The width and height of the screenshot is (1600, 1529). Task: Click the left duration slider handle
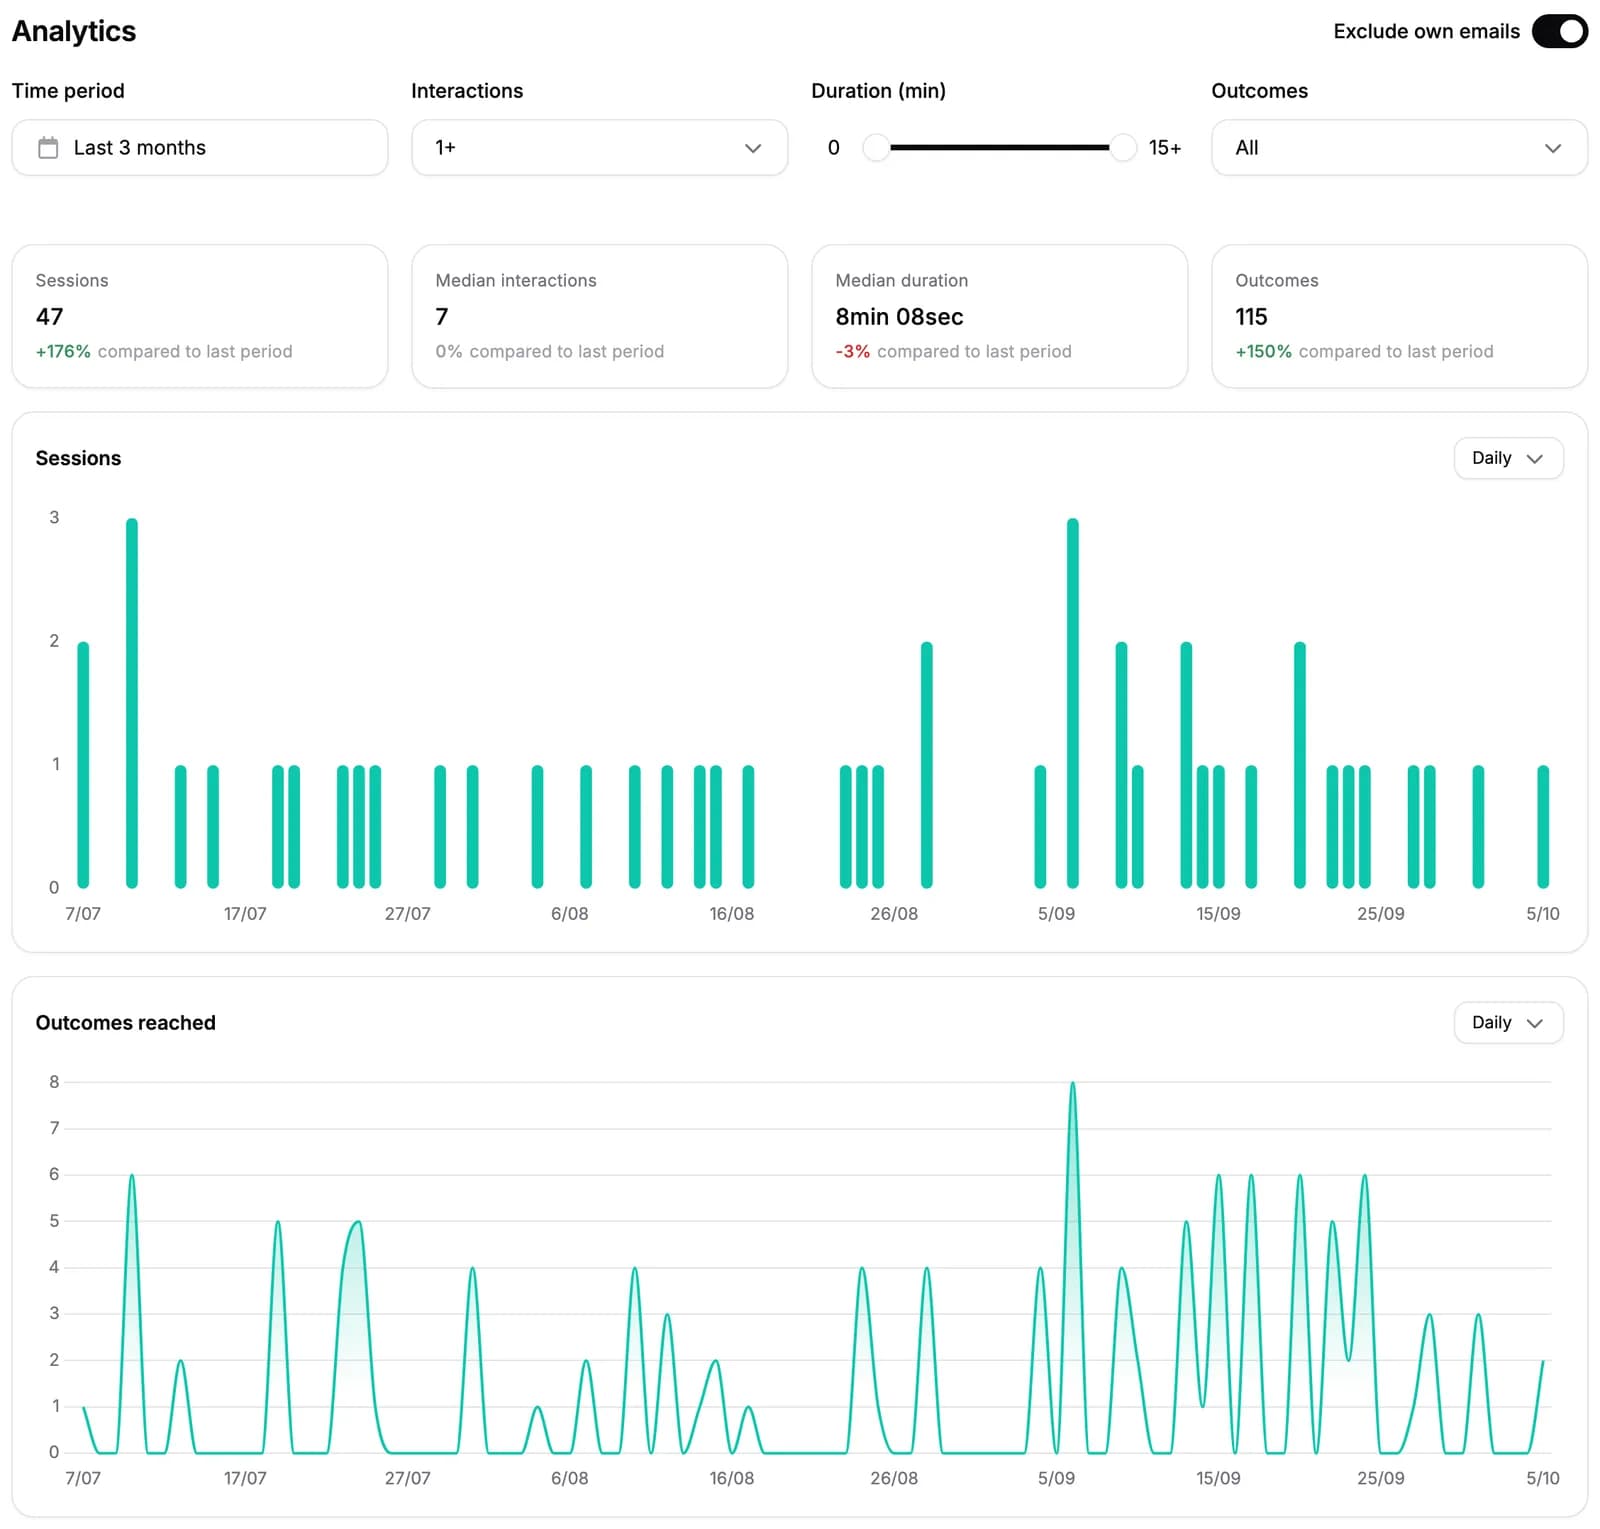pyautogui.click(x=876, y=148)
